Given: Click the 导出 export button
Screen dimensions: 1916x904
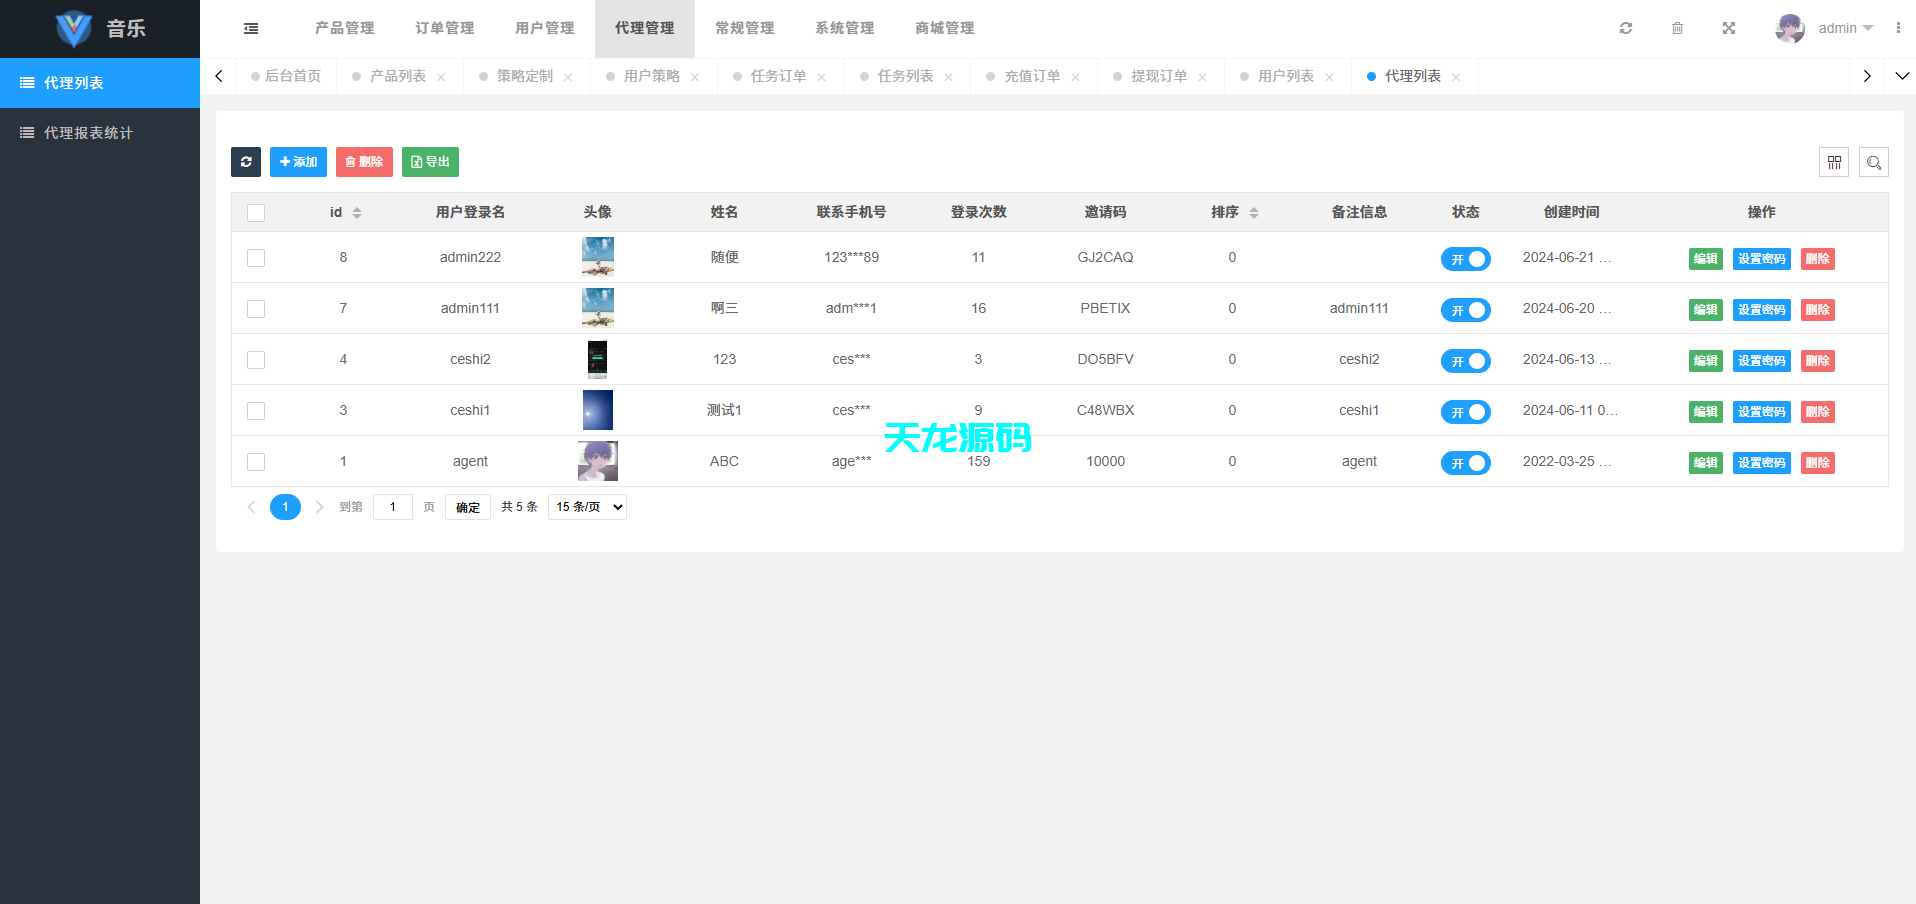Looking at the screenshot, I should 430,161.
